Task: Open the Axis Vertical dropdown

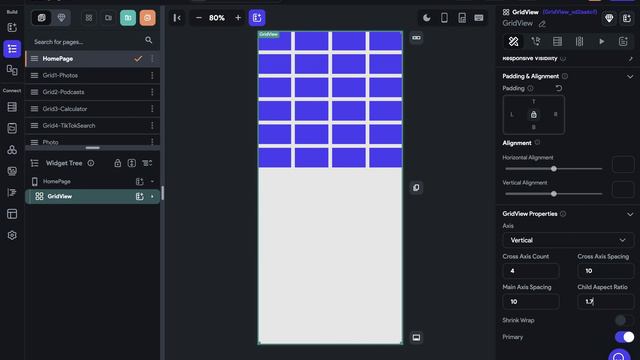Action: point(568,240)
